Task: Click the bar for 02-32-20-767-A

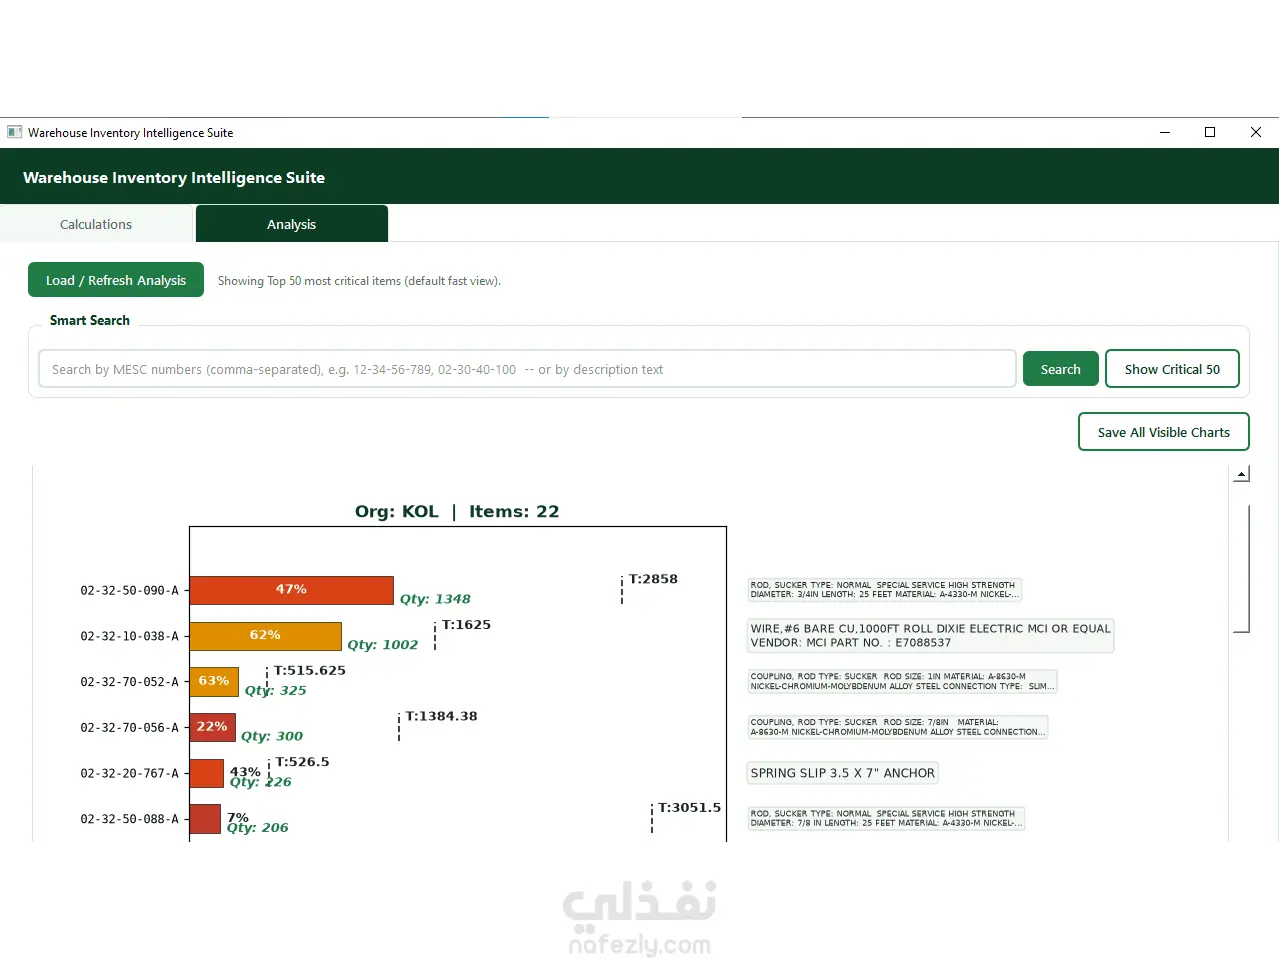Action: [207, 773]
